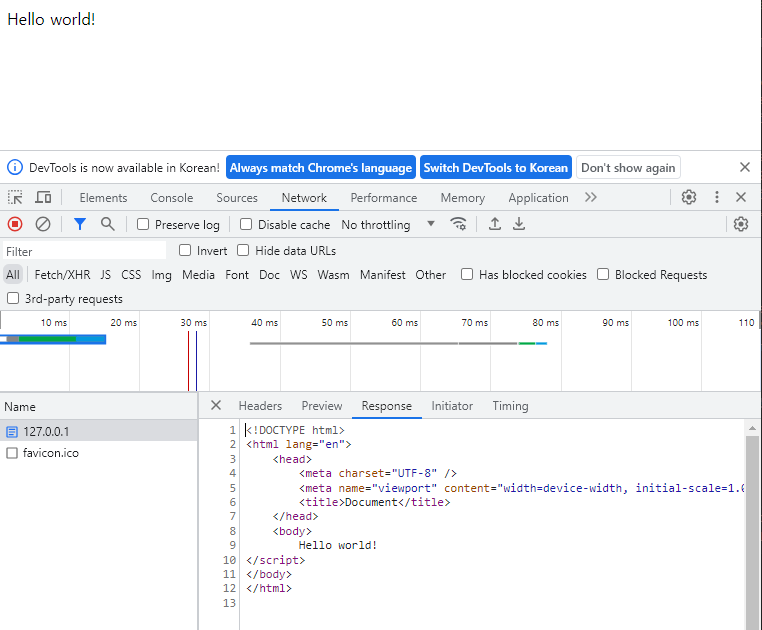Filter requests by Manifest
This screenshot has height=630, width=762.
click(x=382, y=275)
